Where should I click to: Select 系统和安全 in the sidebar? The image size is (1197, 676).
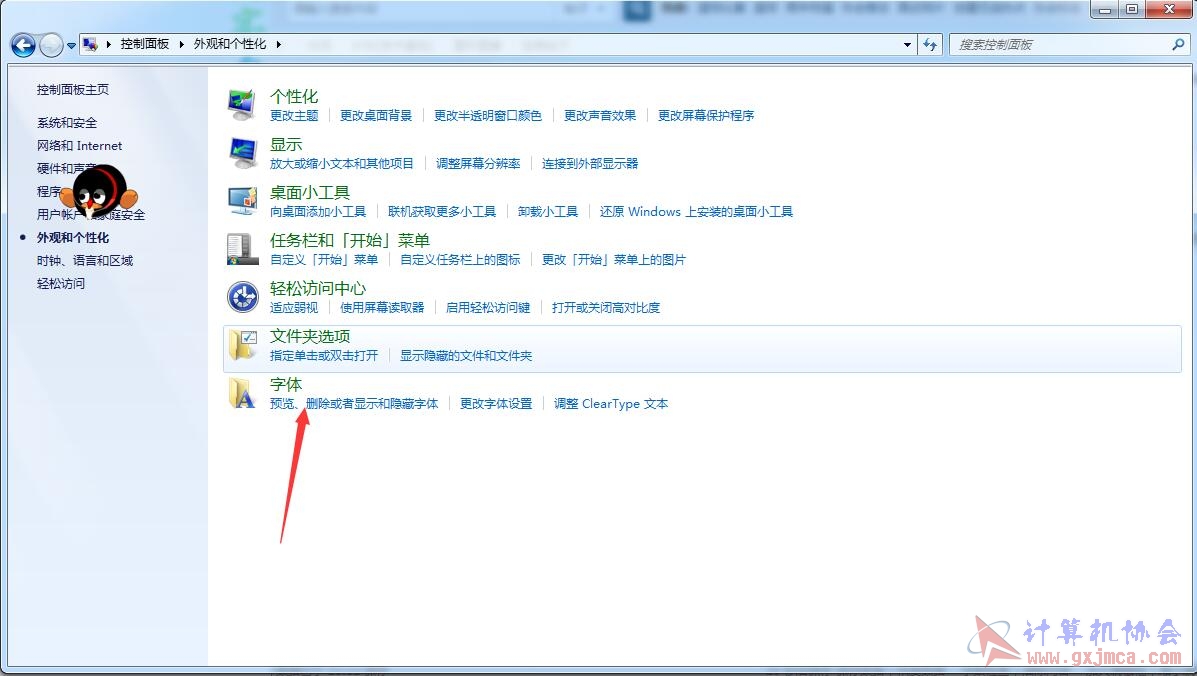point(66,123)
